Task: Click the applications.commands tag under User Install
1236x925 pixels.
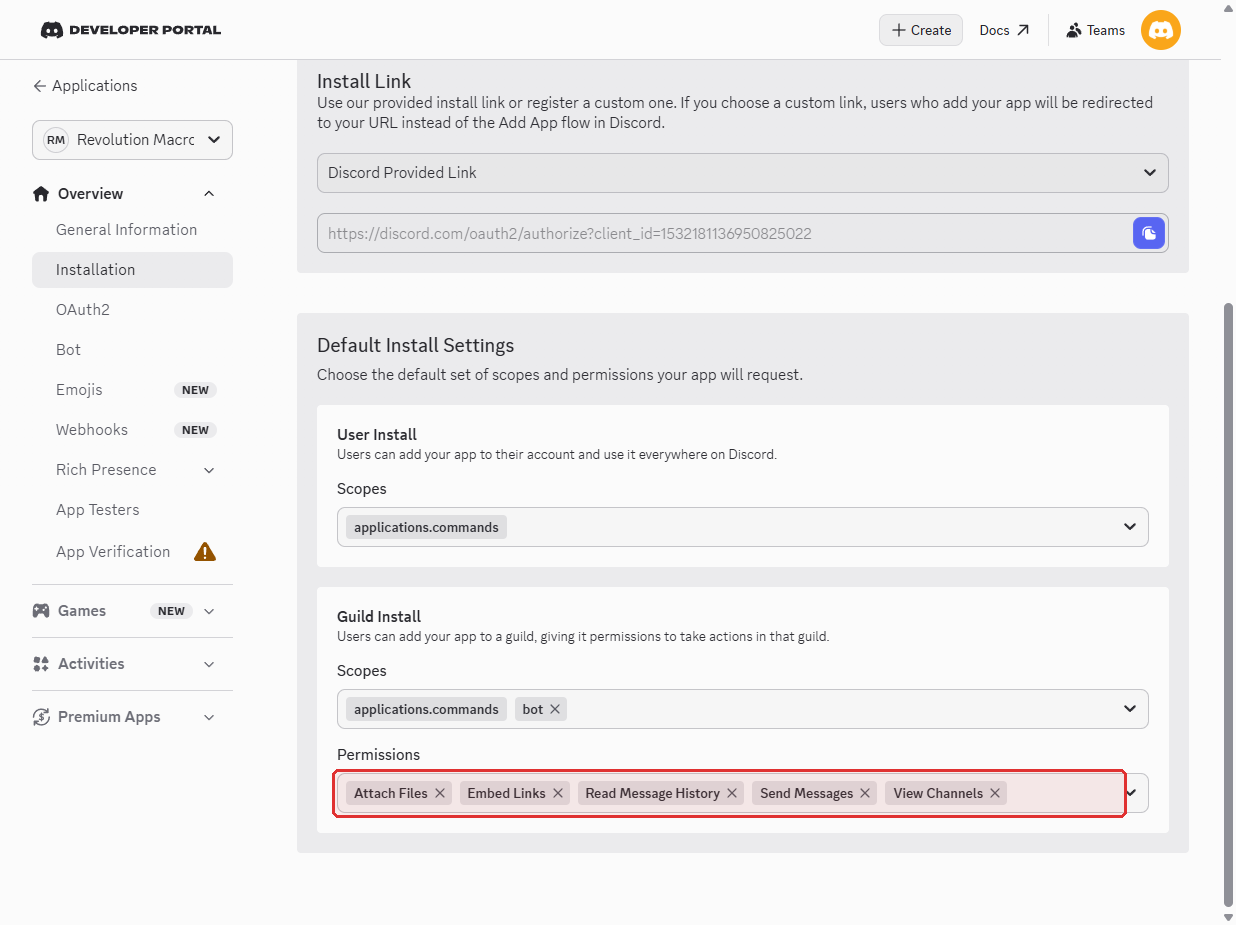Action: [x=426, y=527]
